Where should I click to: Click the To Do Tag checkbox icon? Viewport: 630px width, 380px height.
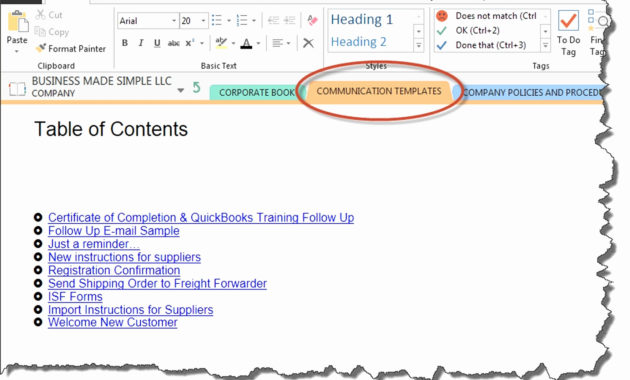[569, 21]
